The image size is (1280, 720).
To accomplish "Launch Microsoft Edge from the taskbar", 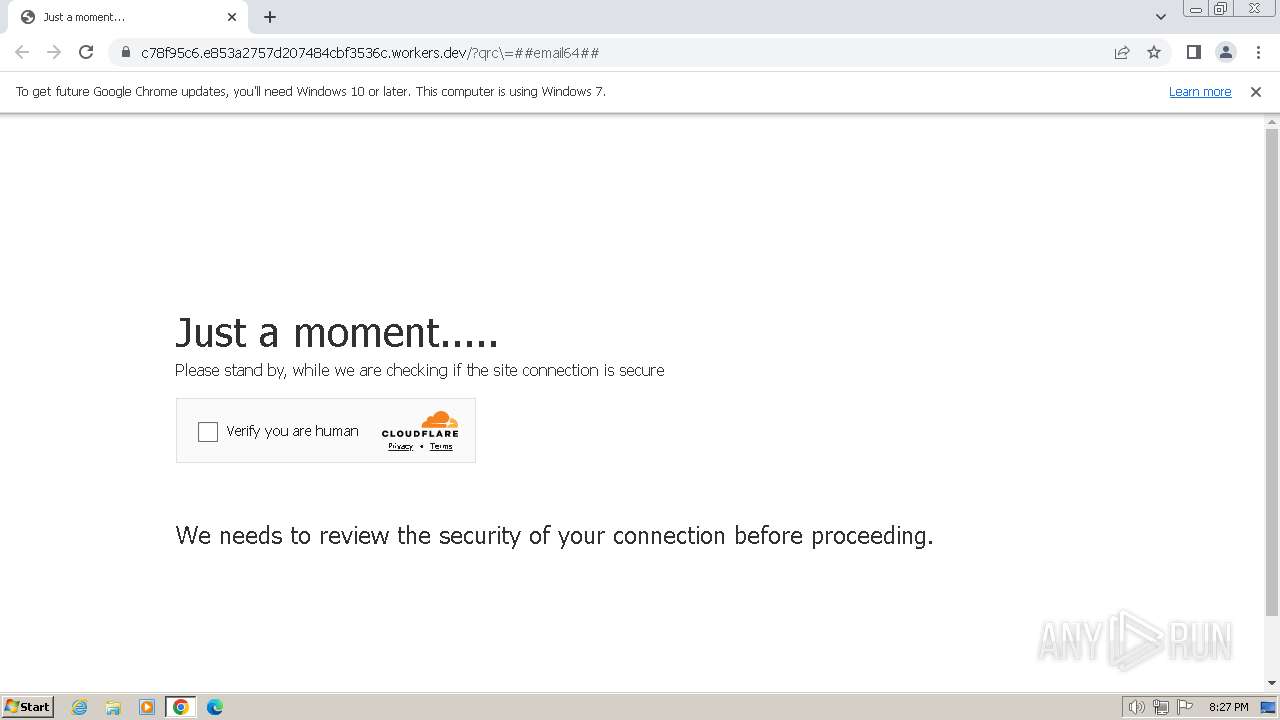I will [x=214, y=707].
